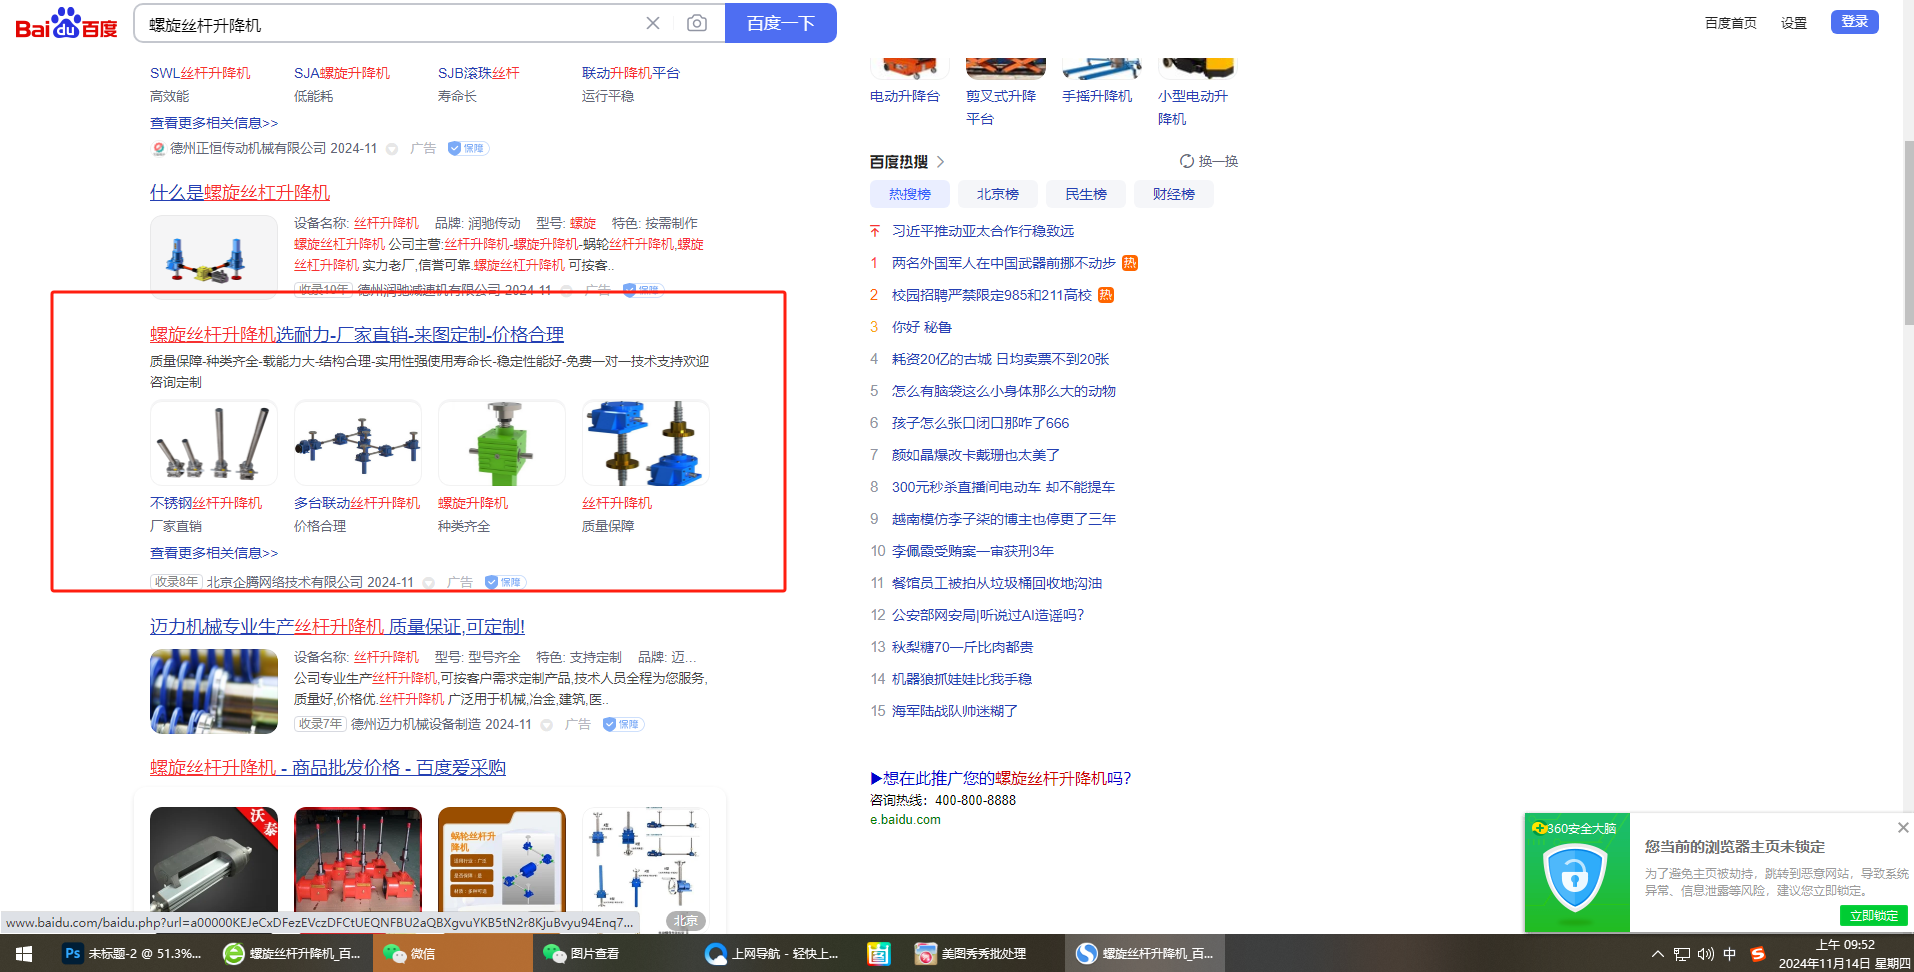Click the Baidu logo
The image size is (1914, 972).
(66, 23)
